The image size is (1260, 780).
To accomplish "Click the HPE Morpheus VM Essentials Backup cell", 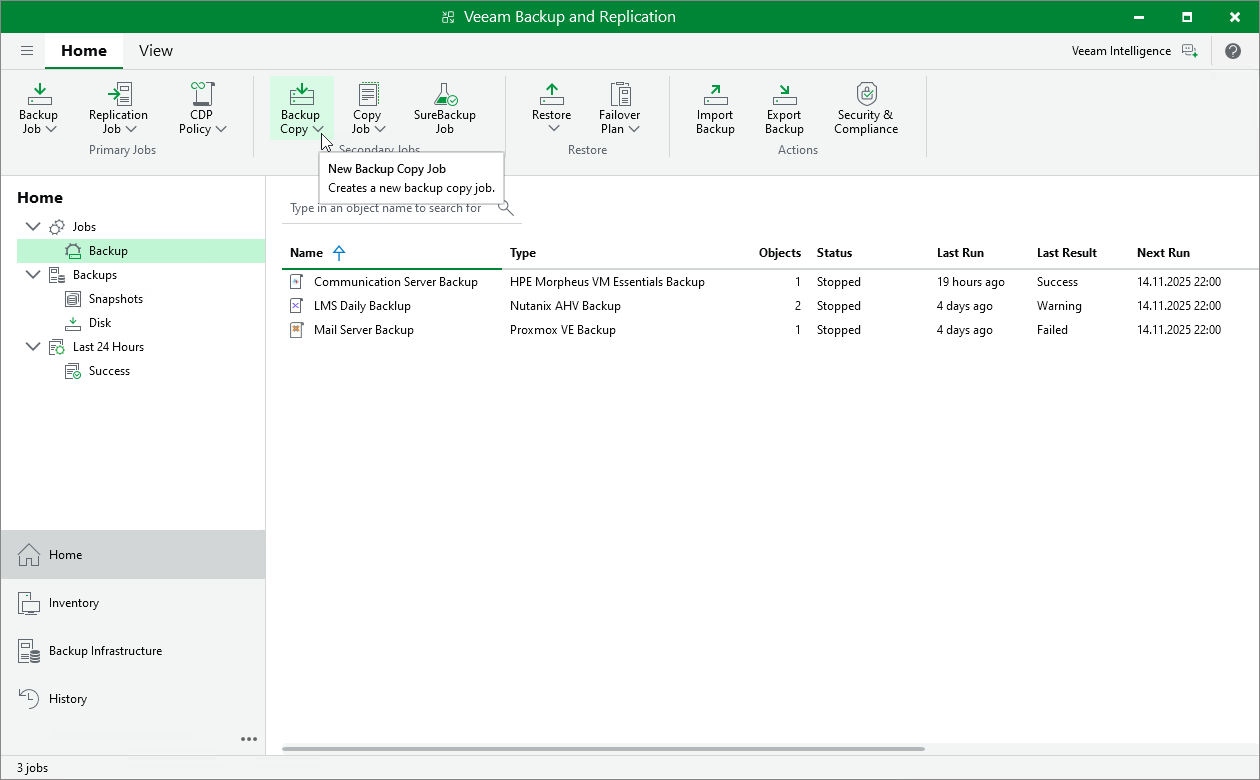I will [607, 282].
